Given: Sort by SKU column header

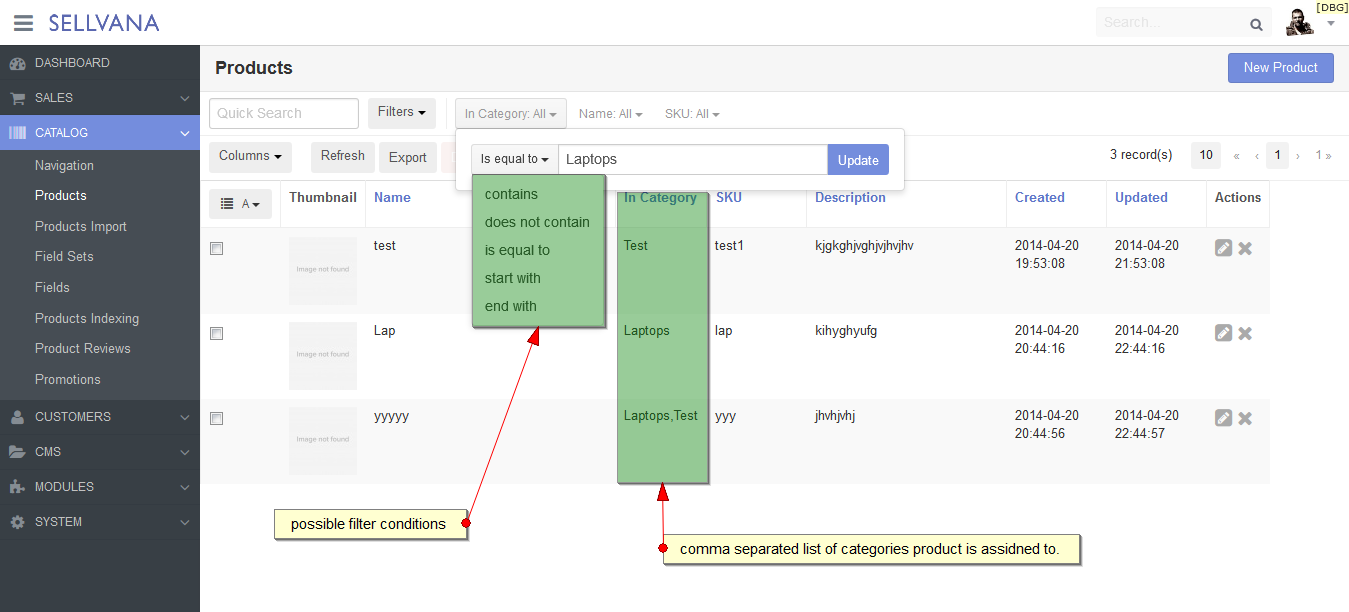Looking at the screenshot, I should (x=729, y=198).
